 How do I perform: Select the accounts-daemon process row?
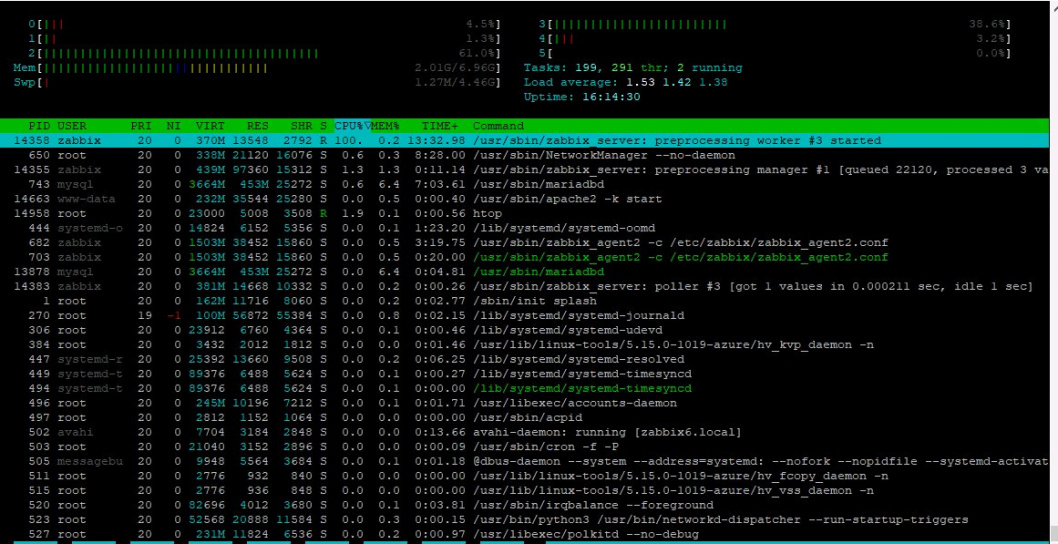tap(525, 404)
